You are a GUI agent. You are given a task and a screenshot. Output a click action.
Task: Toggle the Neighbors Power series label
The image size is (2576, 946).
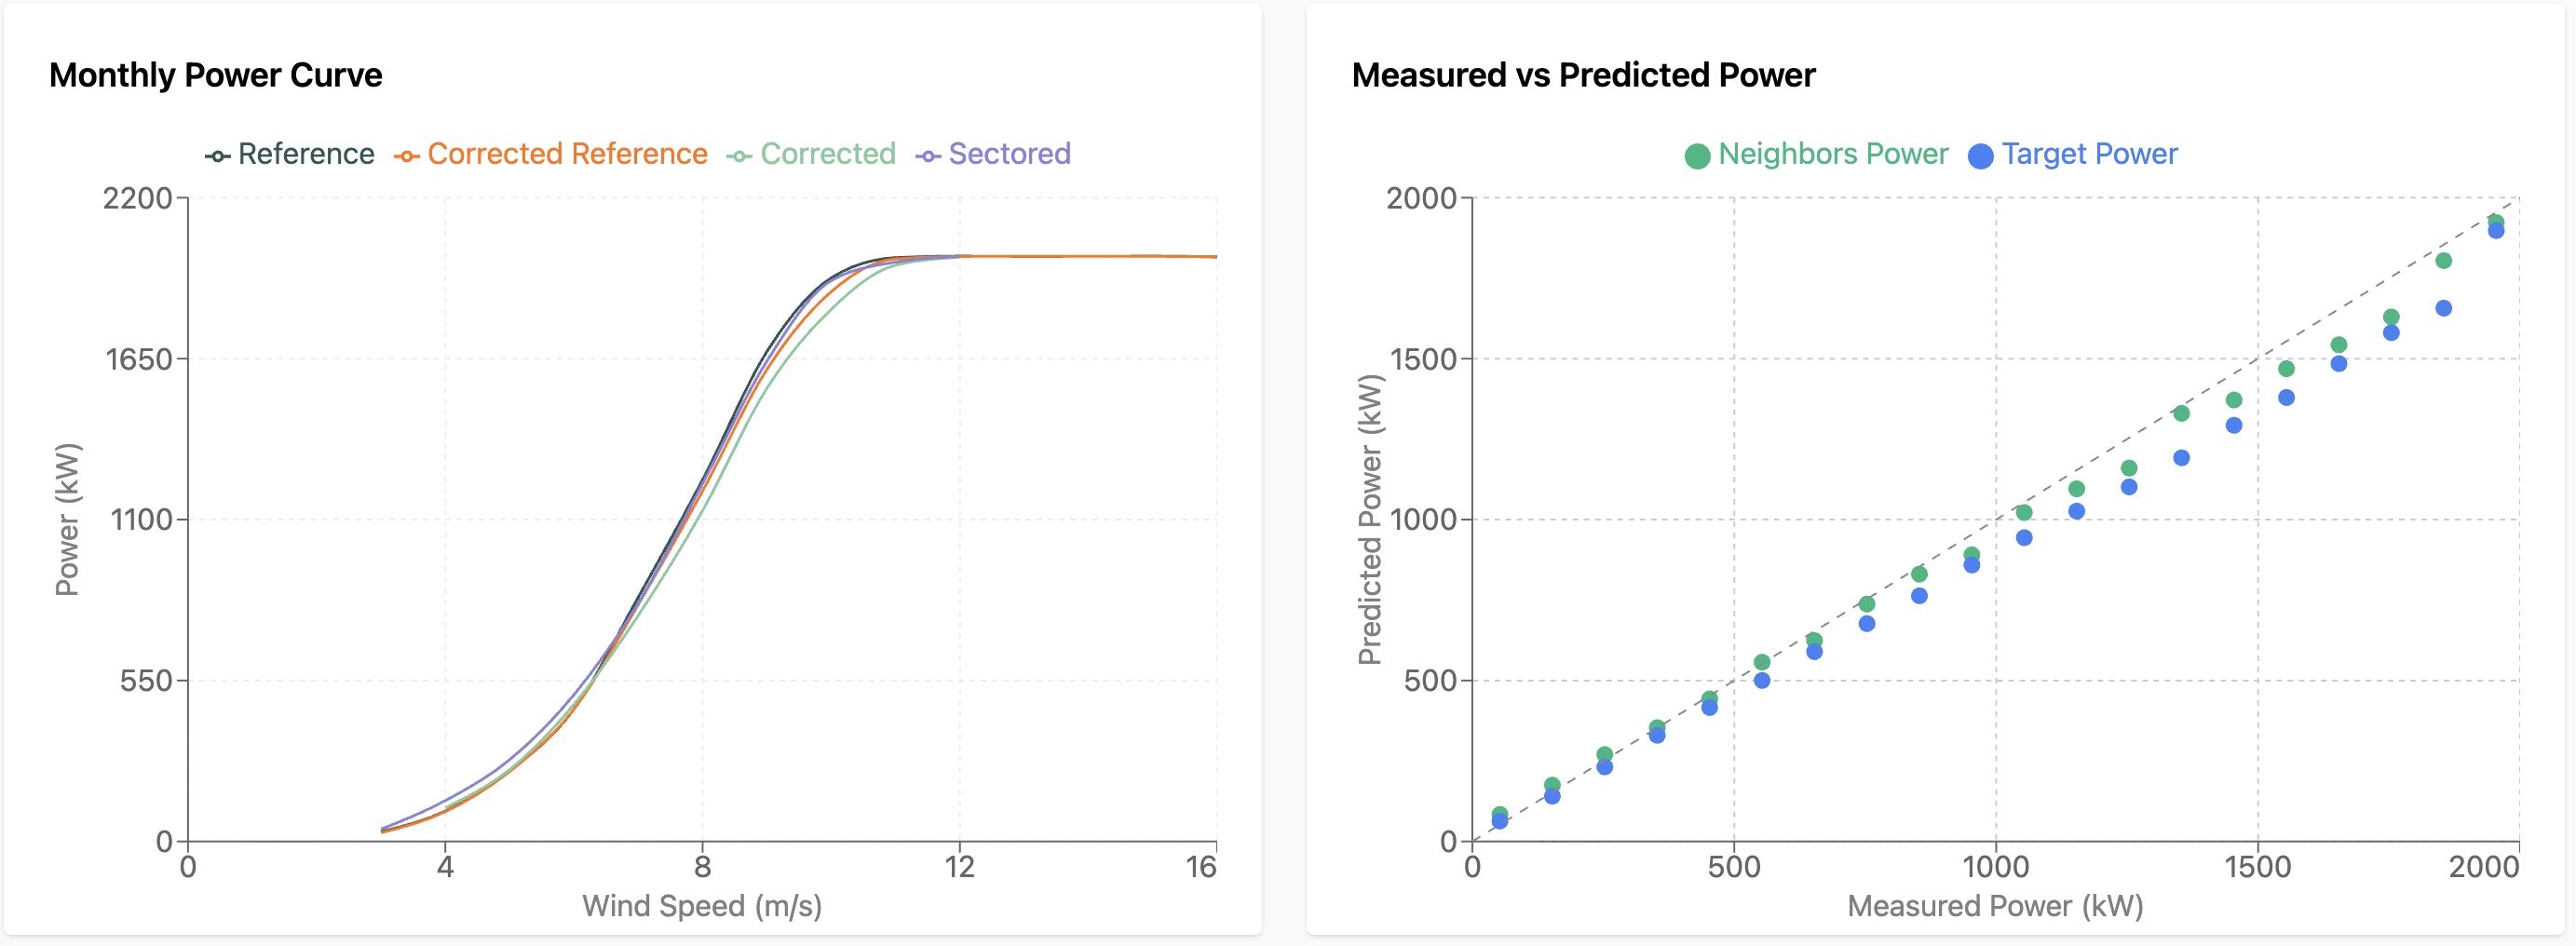[1833, 154]
